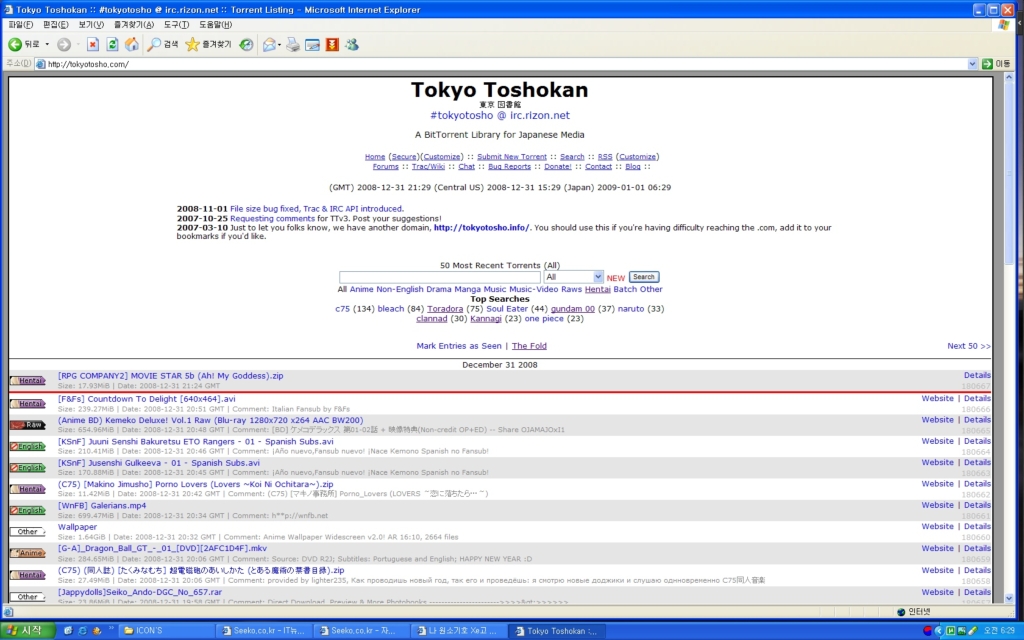
Task: Open the Search (검색) magnifier tool
Action: point(163,44)
